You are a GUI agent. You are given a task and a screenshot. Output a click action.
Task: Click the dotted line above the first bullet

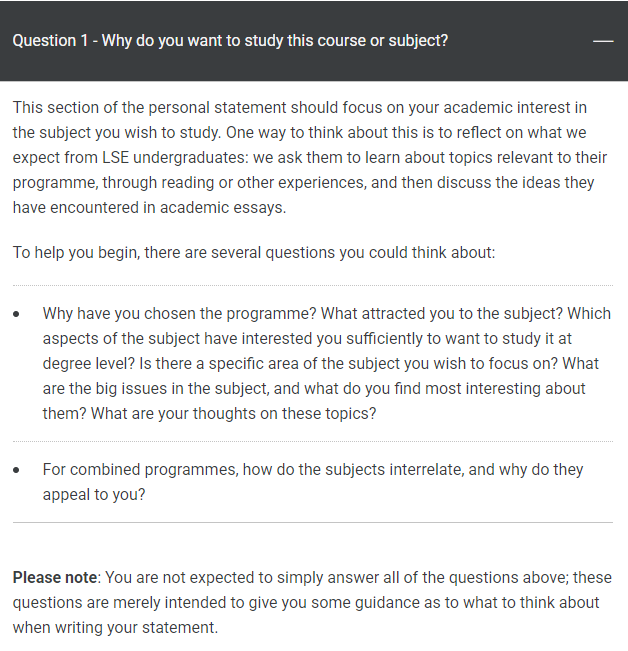312,286
